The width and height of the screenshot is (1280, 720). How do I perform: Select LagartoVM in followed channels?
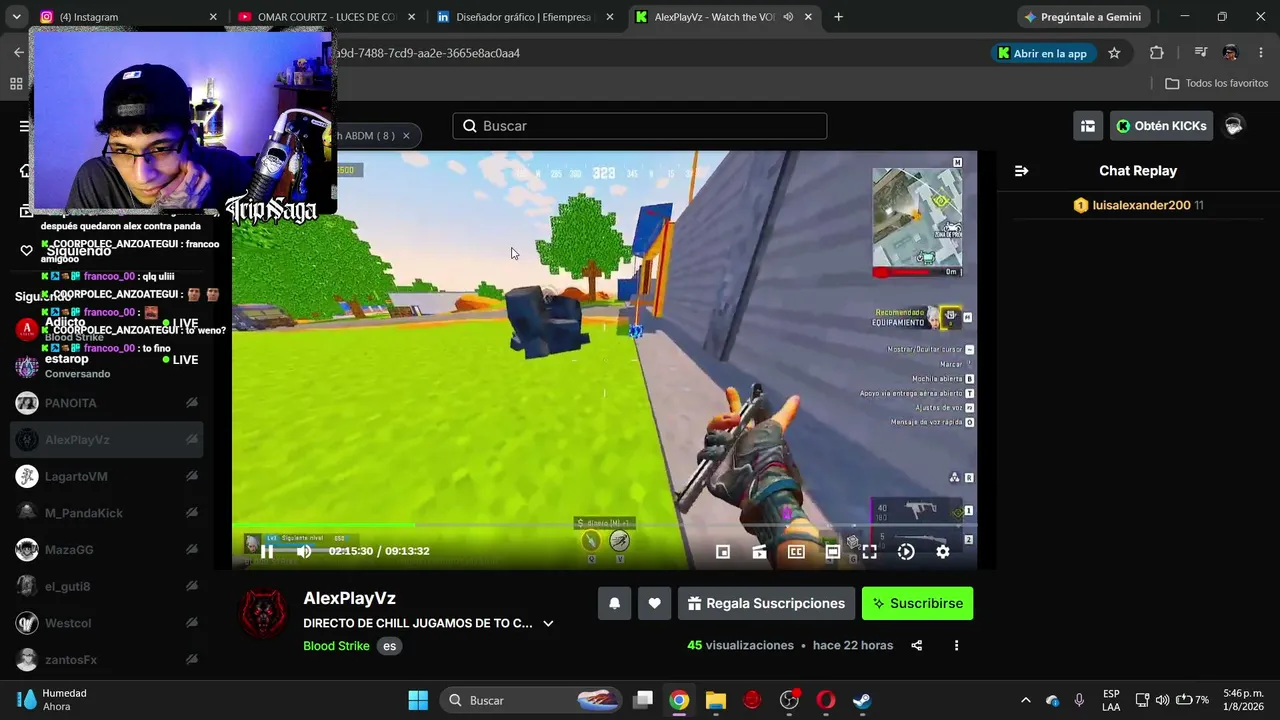click(x=107, y=477)
